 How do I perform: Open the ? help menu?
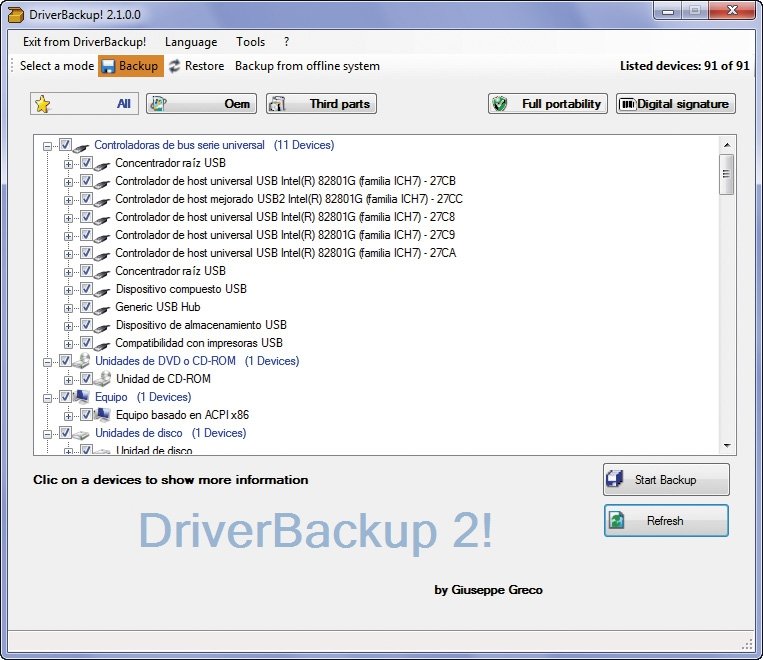click(287, 42)
